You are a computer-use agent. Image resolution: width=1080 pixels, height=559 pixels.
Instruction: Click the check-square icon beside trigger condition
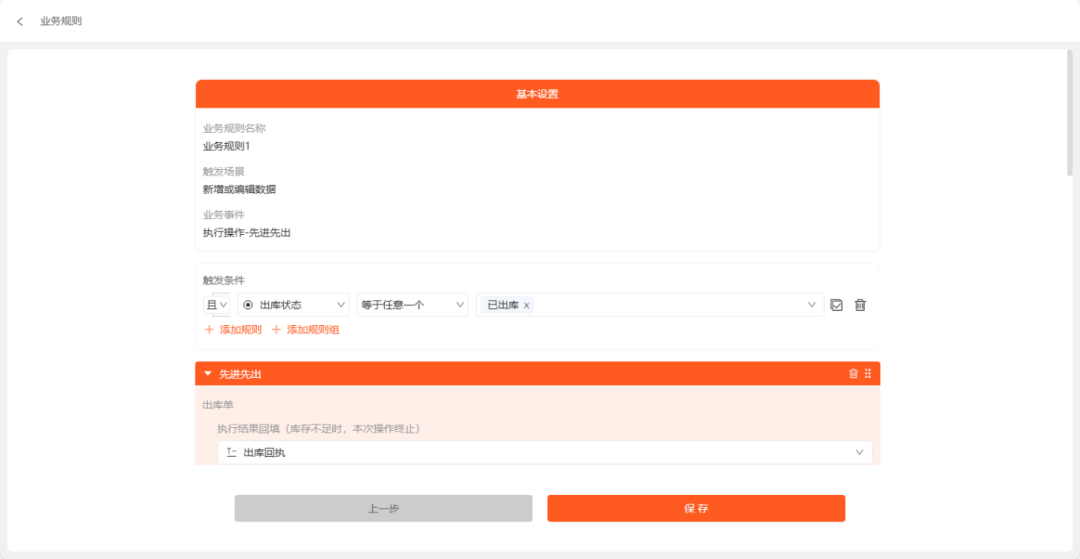coord(837,305)
